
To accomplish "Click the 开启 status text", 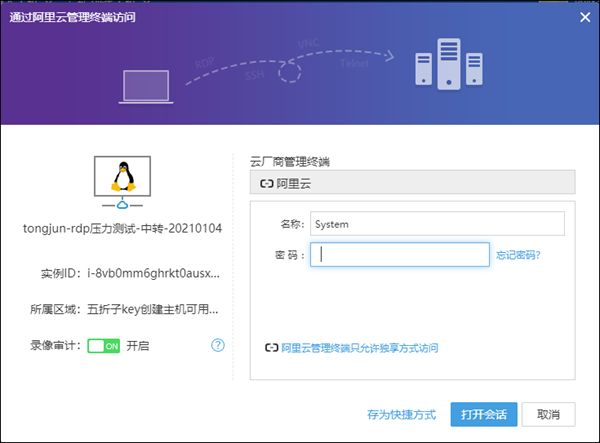I will coord(138,346).
